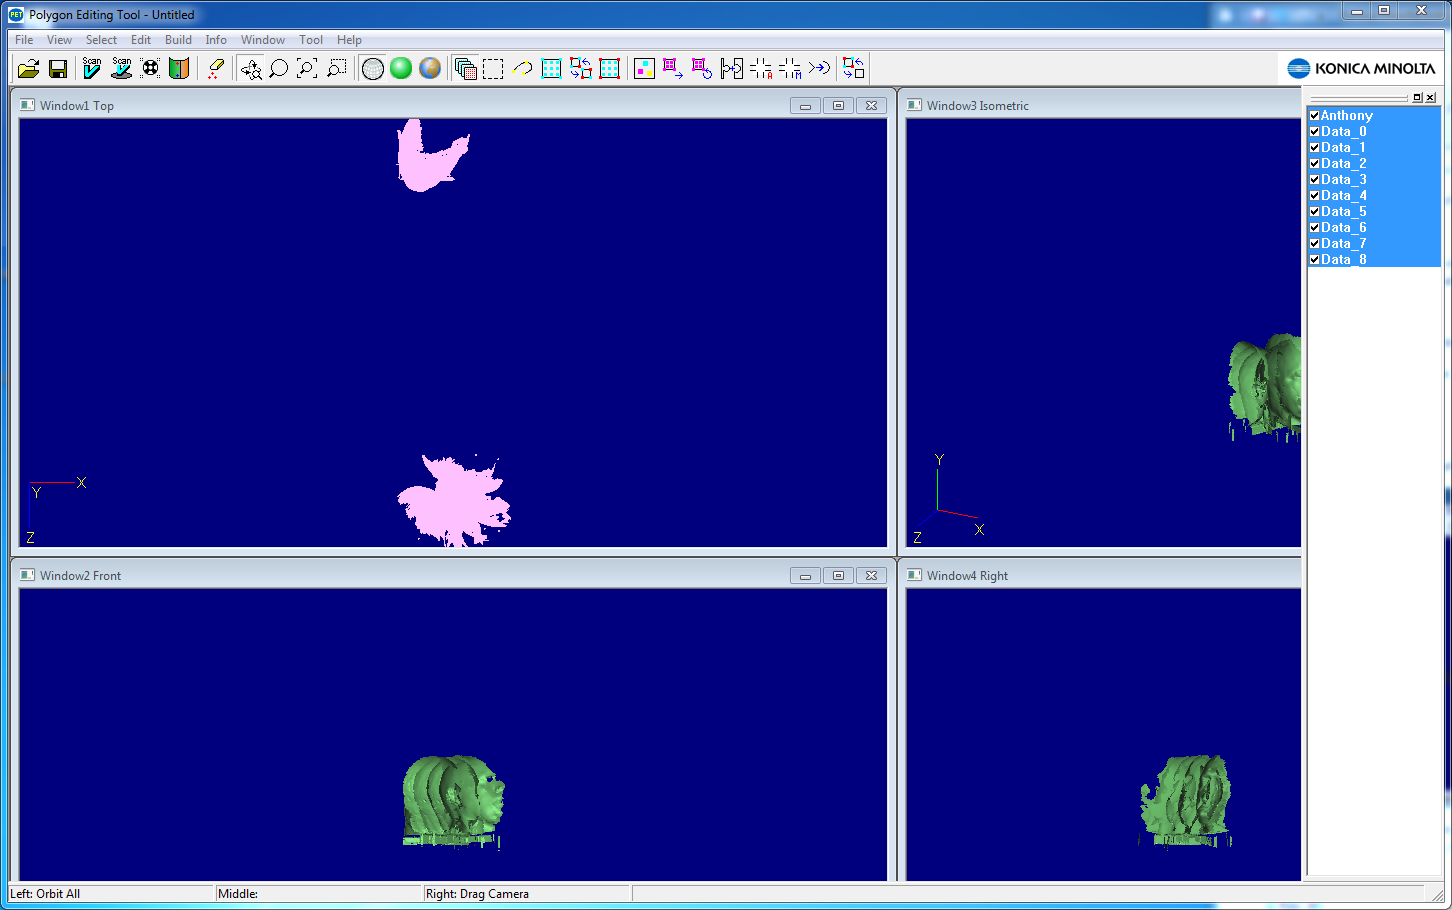
Task: Select the eraser tool in toolbar
Action: (x=215, y=68)
